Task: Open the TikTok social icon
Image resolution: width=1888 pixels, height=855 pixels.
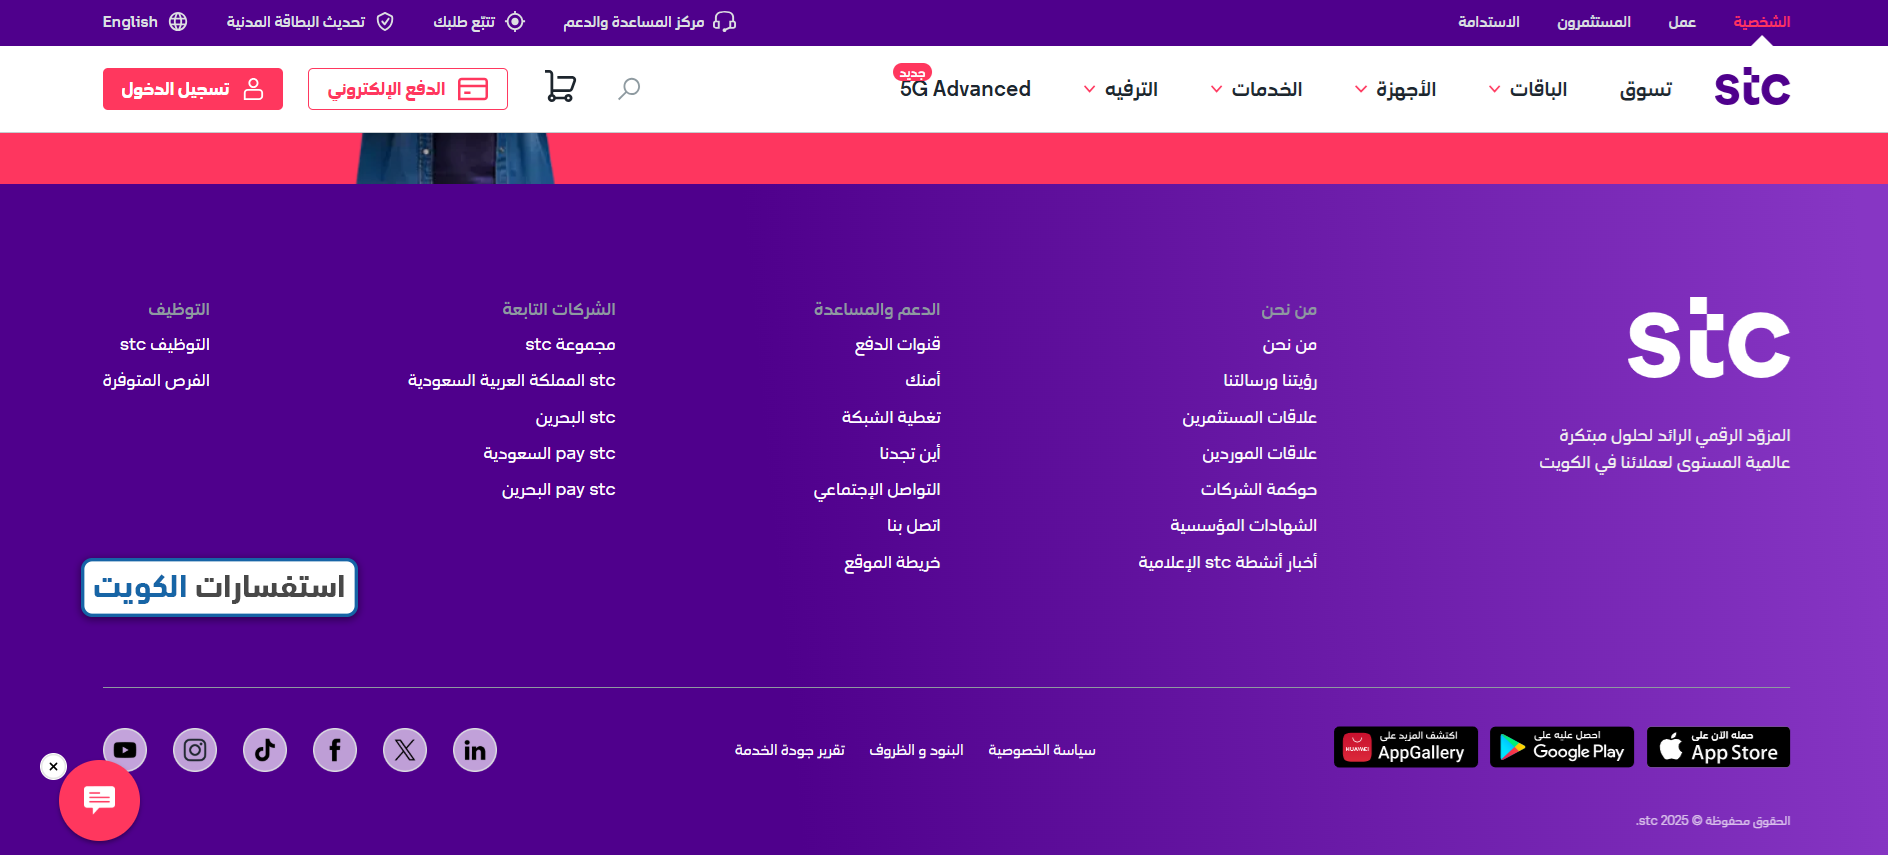Action: (x=265, y=750)
